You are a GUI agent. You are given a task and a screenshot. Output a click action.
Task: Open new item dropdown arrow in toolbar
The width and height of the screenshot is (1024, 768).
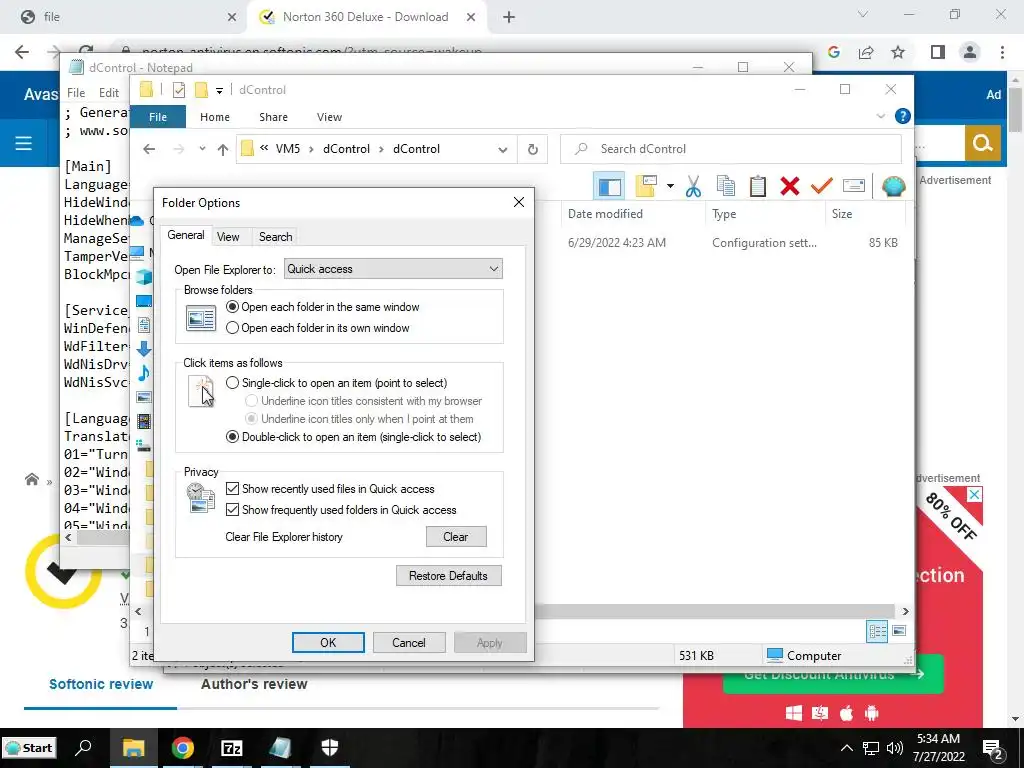click(670, 187)
